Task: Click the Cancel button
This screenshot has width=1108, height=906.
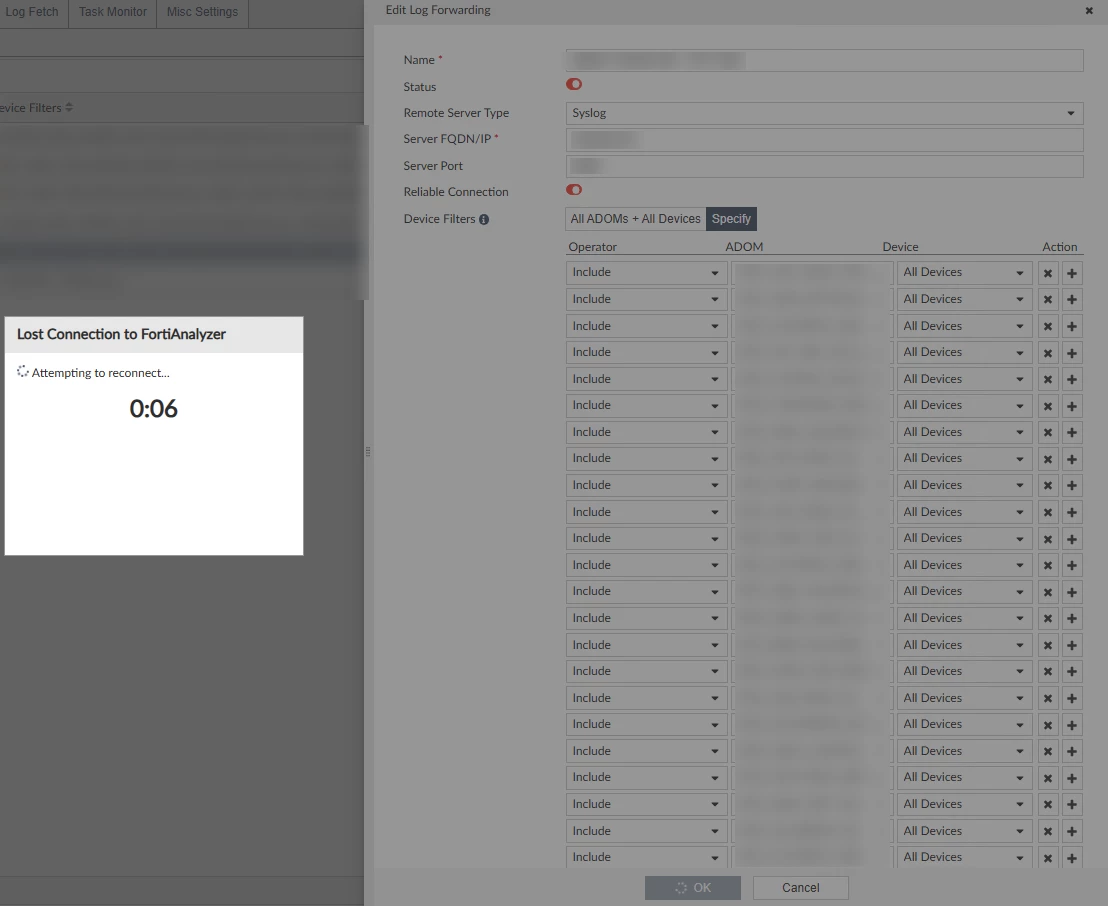Action: click(x=801, y=888)
